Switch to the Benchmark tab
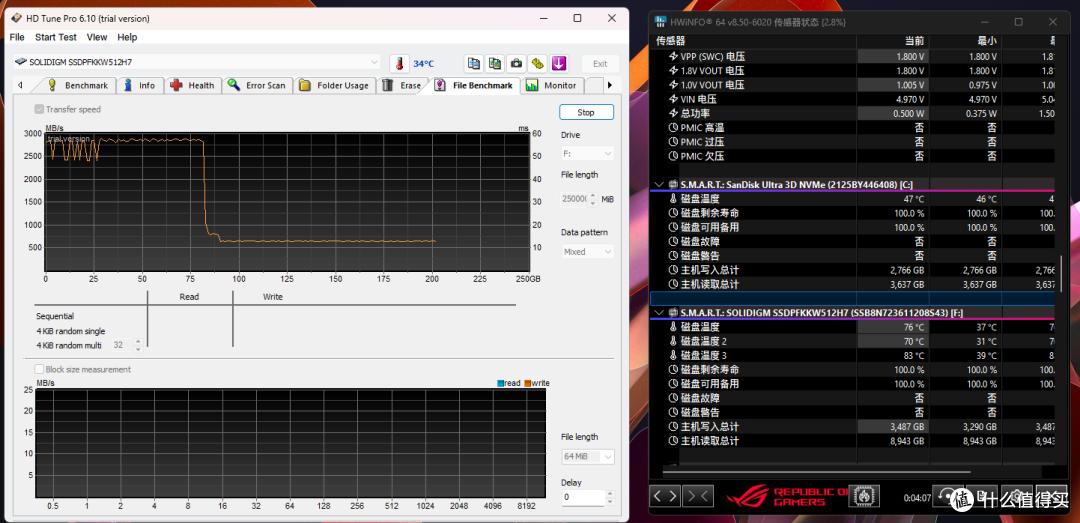The image size is (1080, 523). 77,85
